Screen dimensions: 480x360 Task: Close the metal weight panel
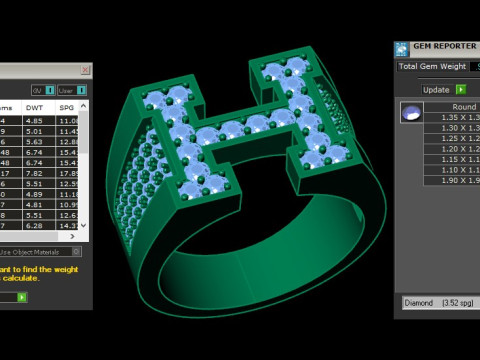85,70
